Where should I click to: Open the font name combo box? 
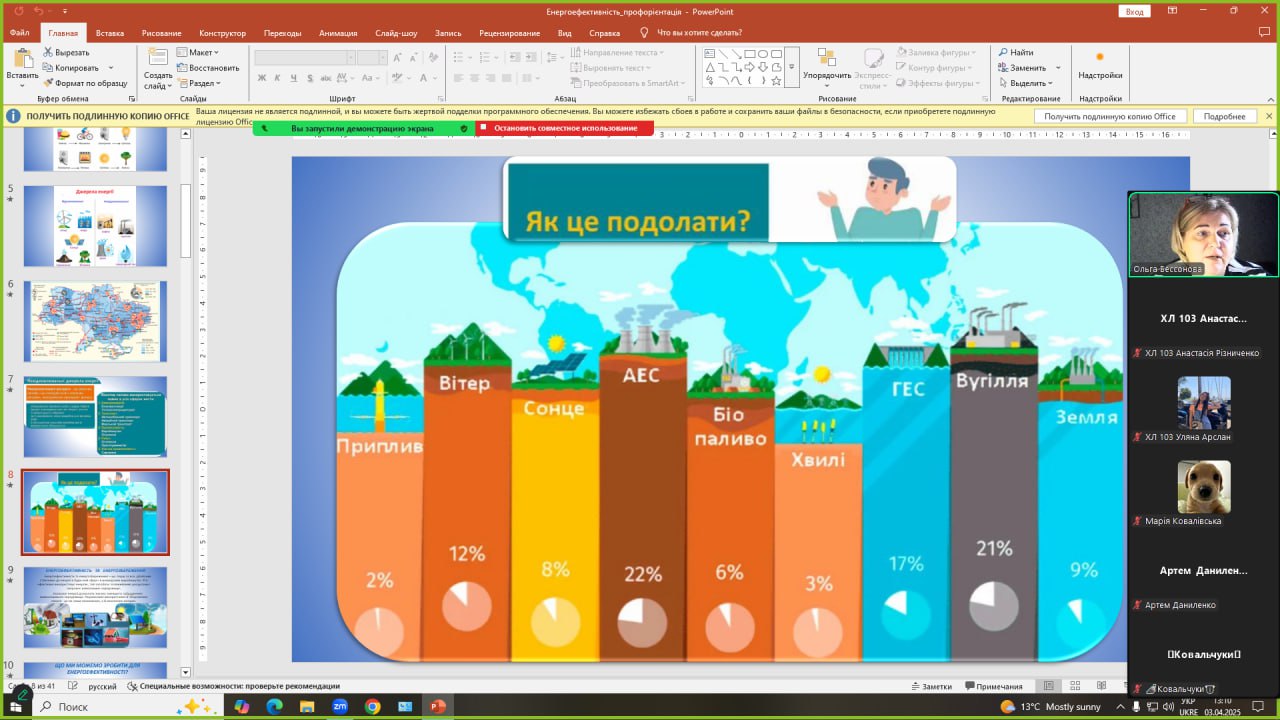click(303, 57)
